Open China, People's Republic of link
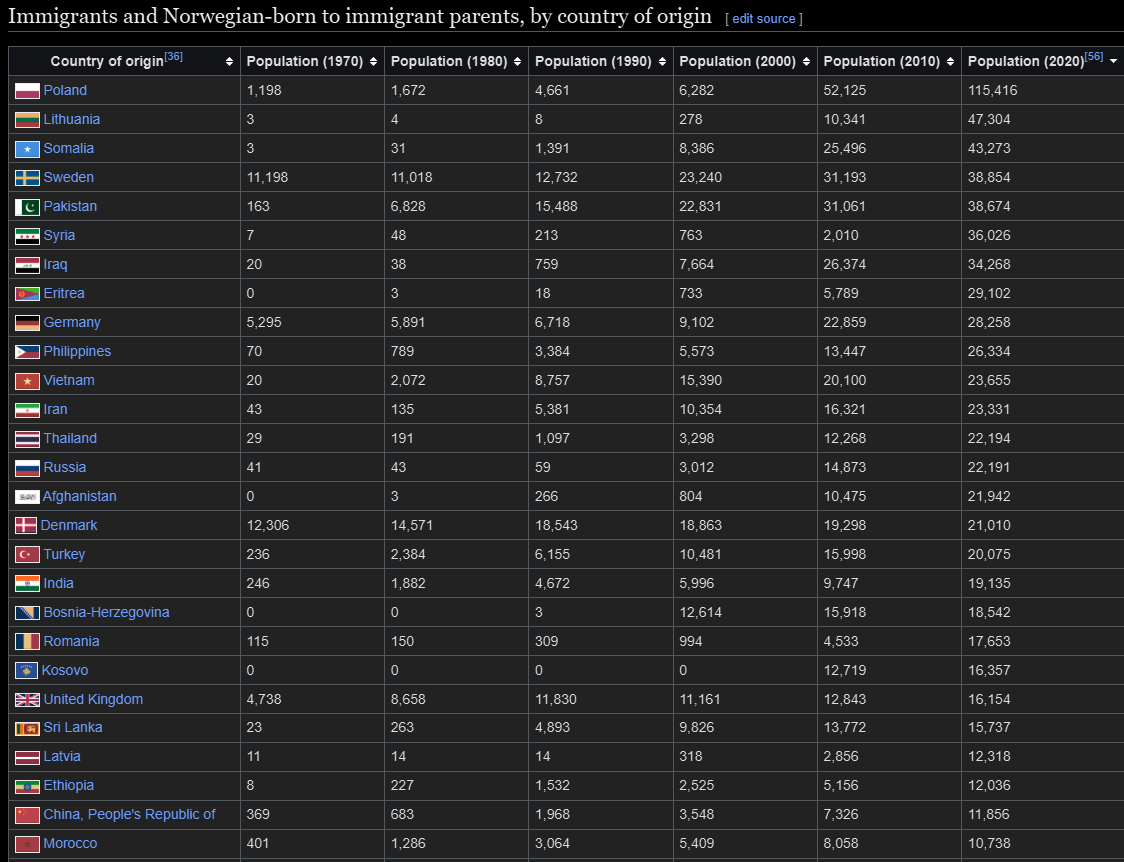The image size is (1124, 862). (x=130, y=815)
